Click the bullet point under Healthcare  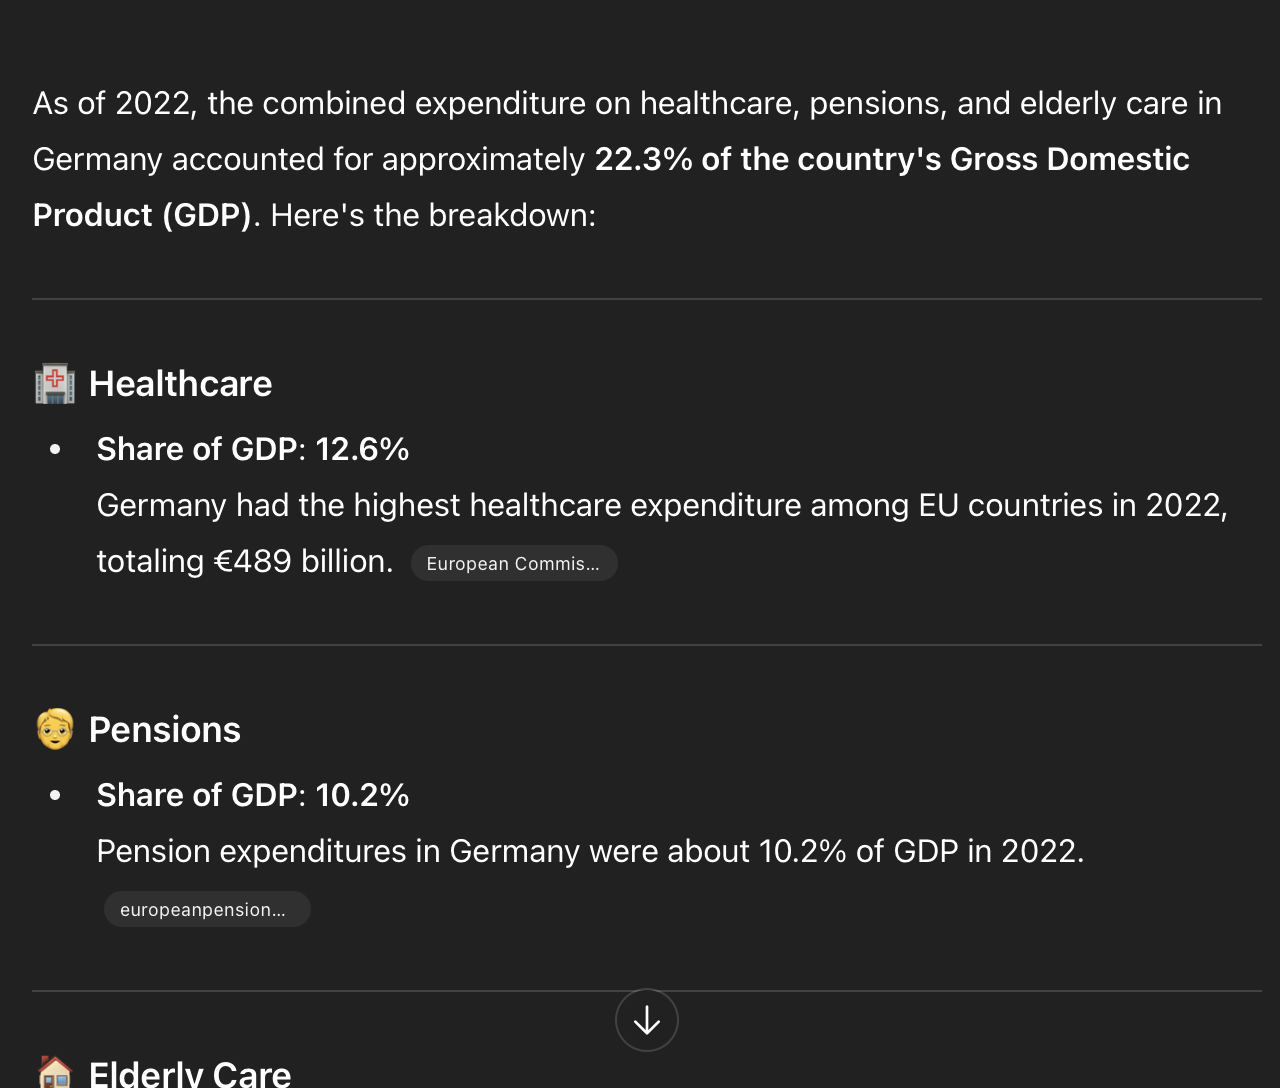[55, 450]
